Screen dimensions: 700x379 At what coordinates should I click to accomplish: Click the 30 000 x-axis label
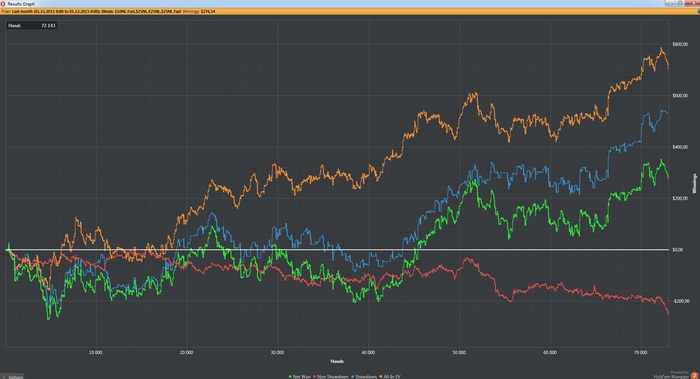click(x=277, y=352)
